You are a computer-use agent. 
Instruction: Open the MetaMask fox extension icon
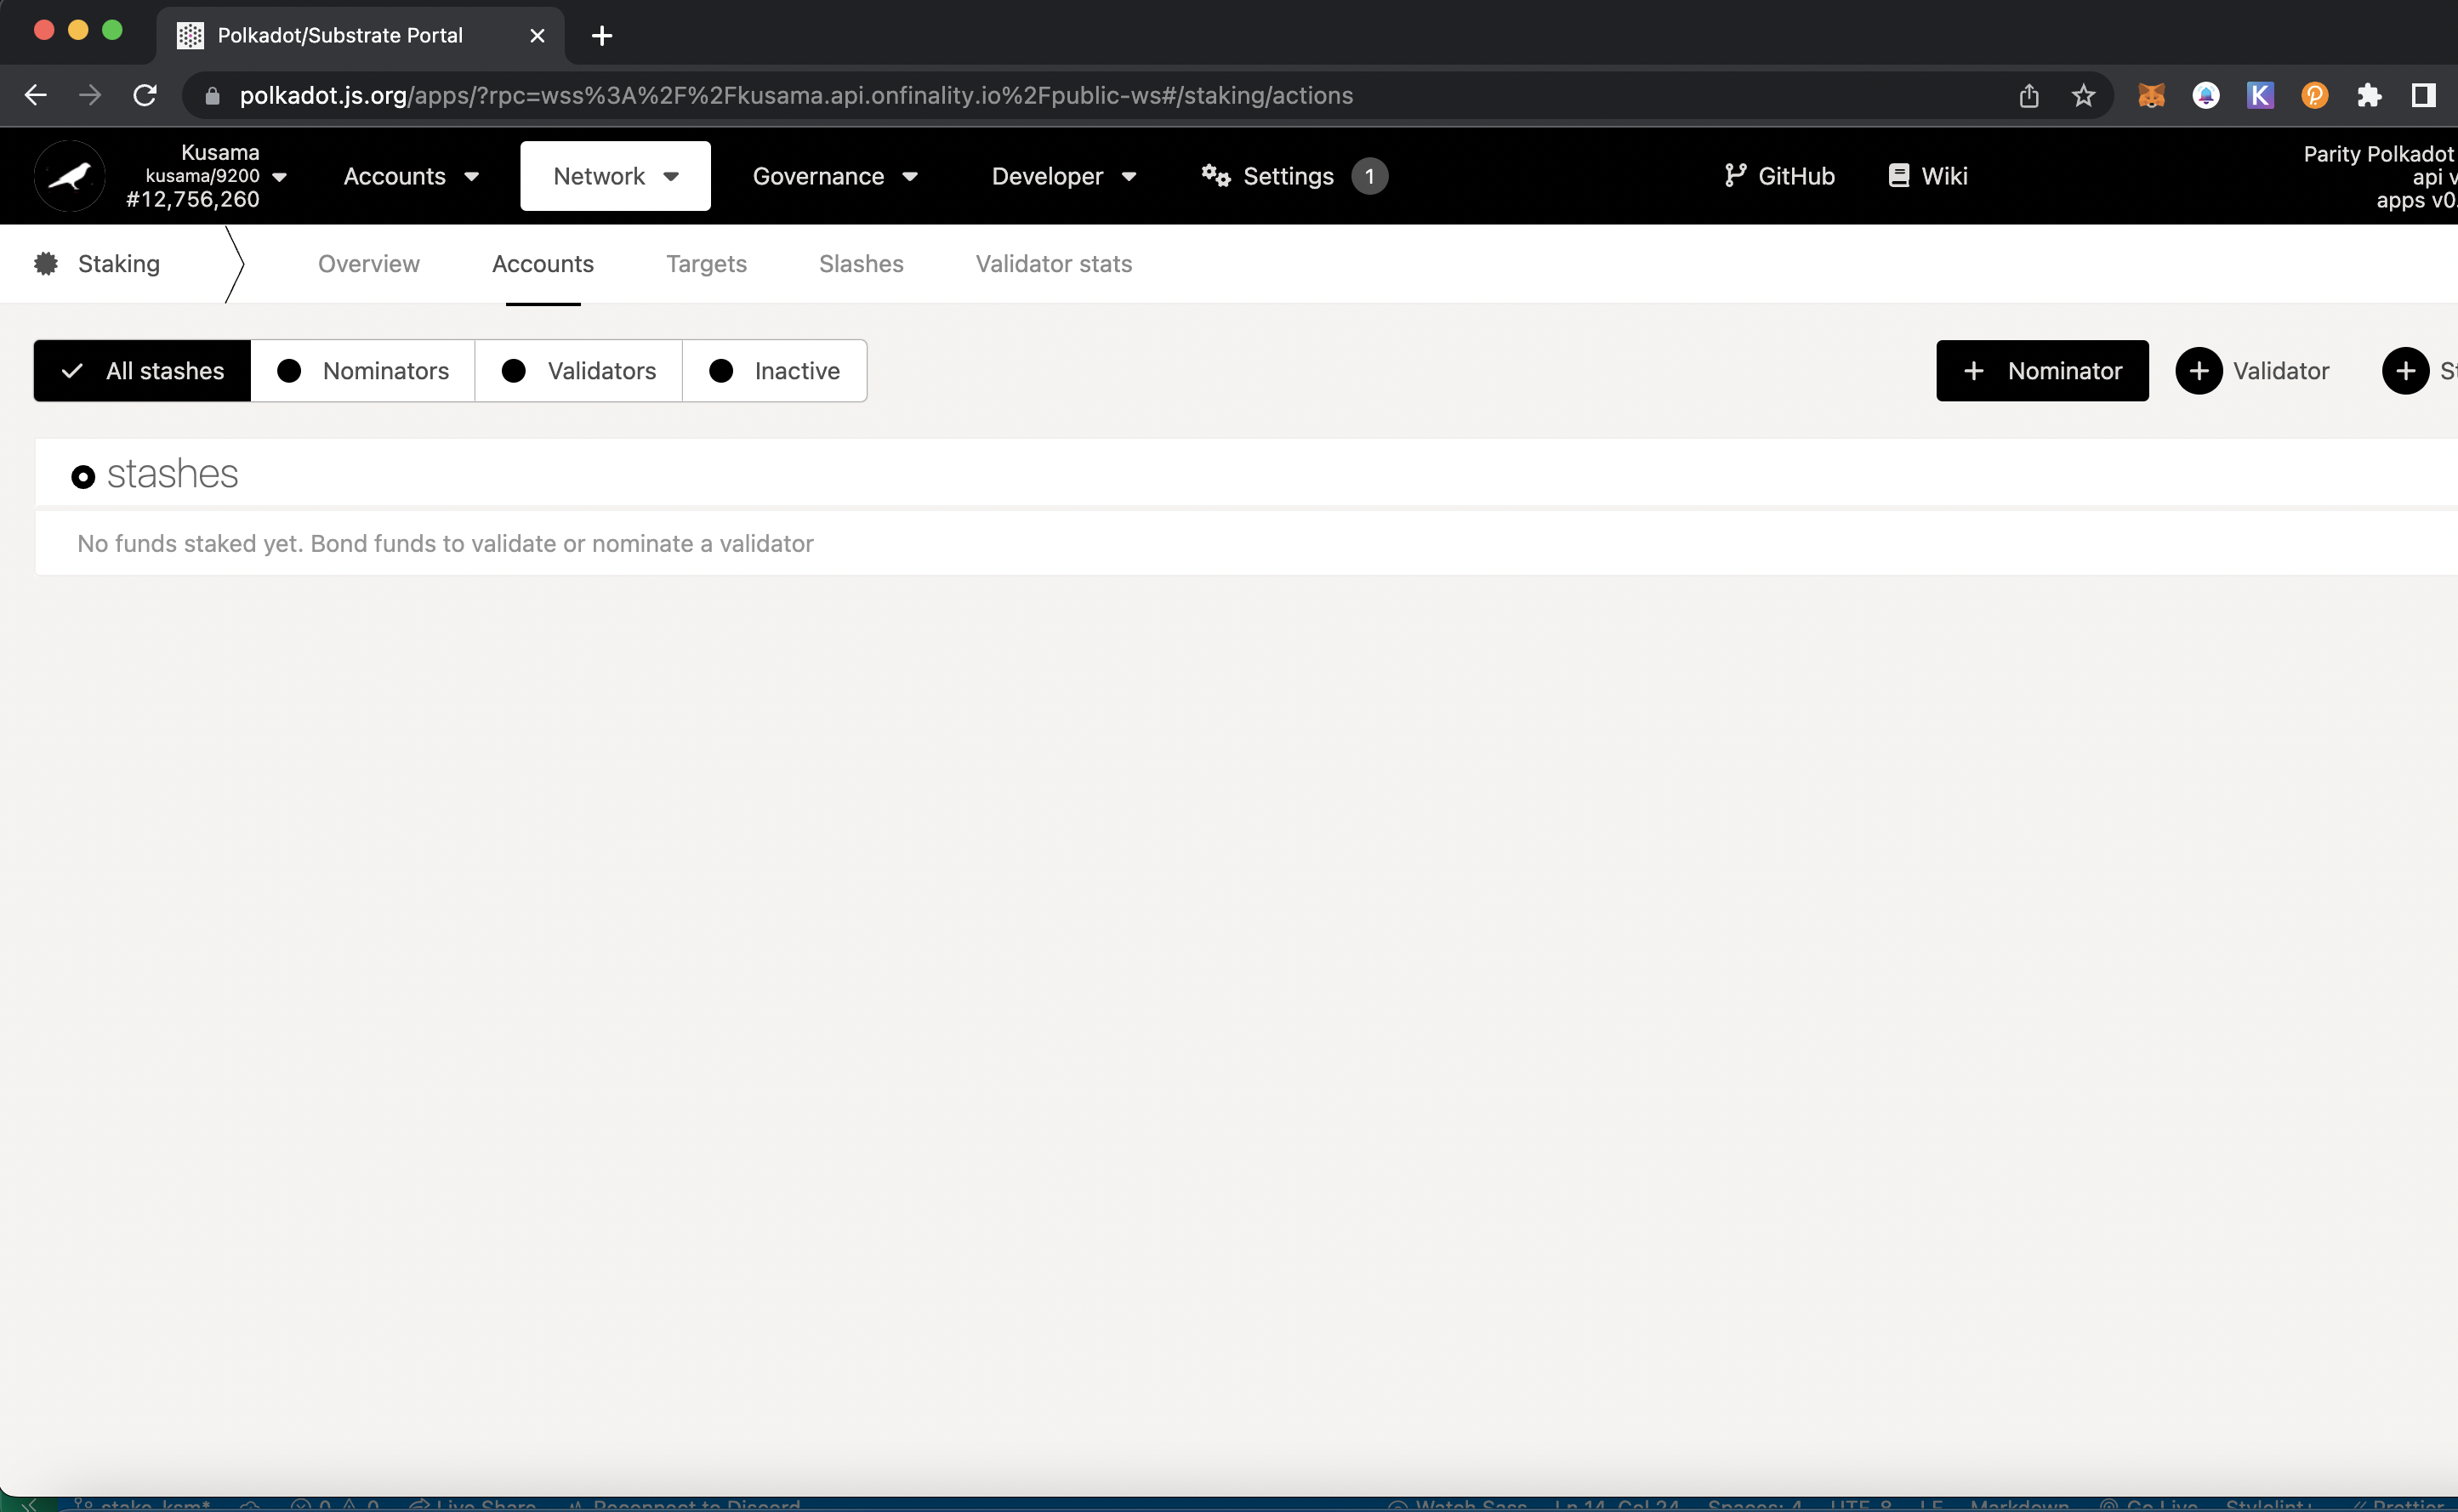point(2151,95)
